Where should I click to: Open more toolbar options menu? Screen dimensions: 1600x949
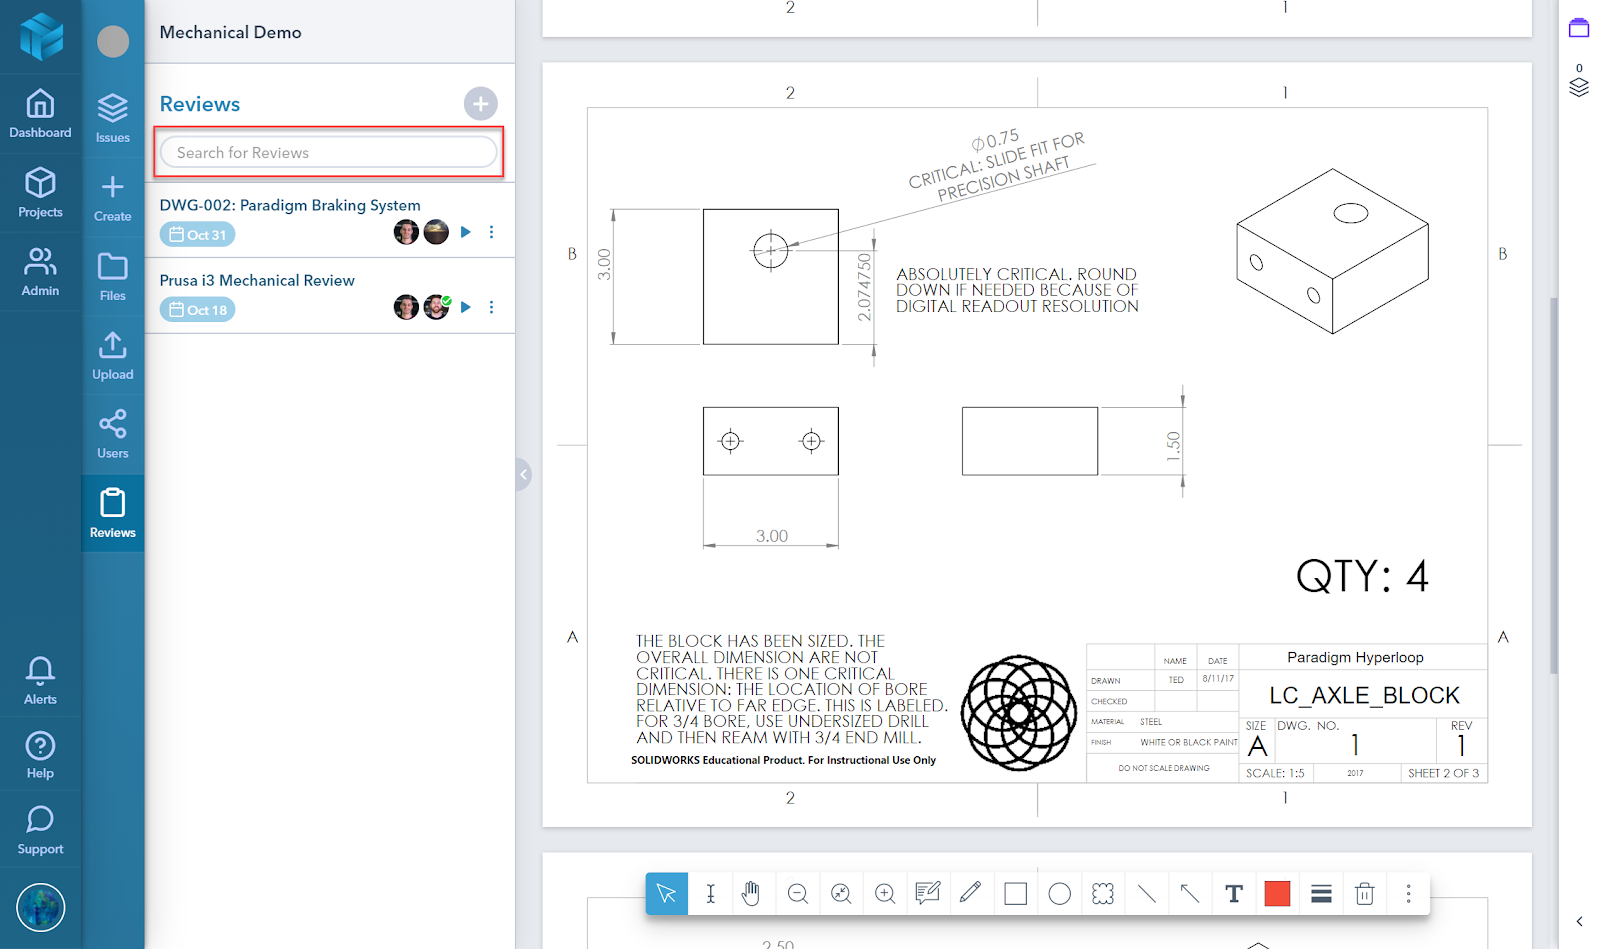pyautogui.click(x=1408, y=893)
